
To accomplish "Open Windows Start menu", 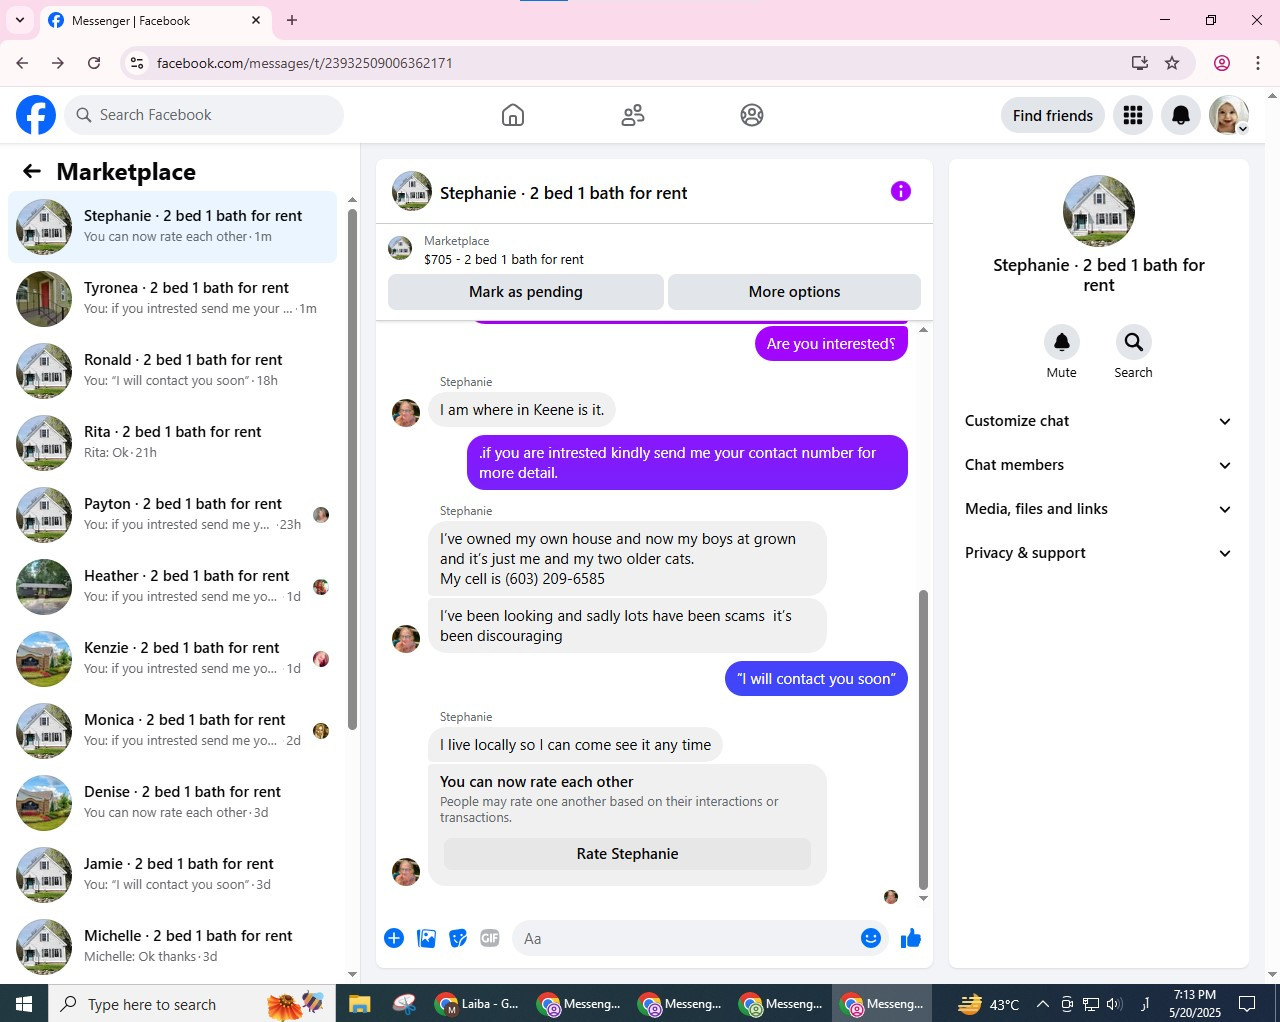I will point(24,1004).
